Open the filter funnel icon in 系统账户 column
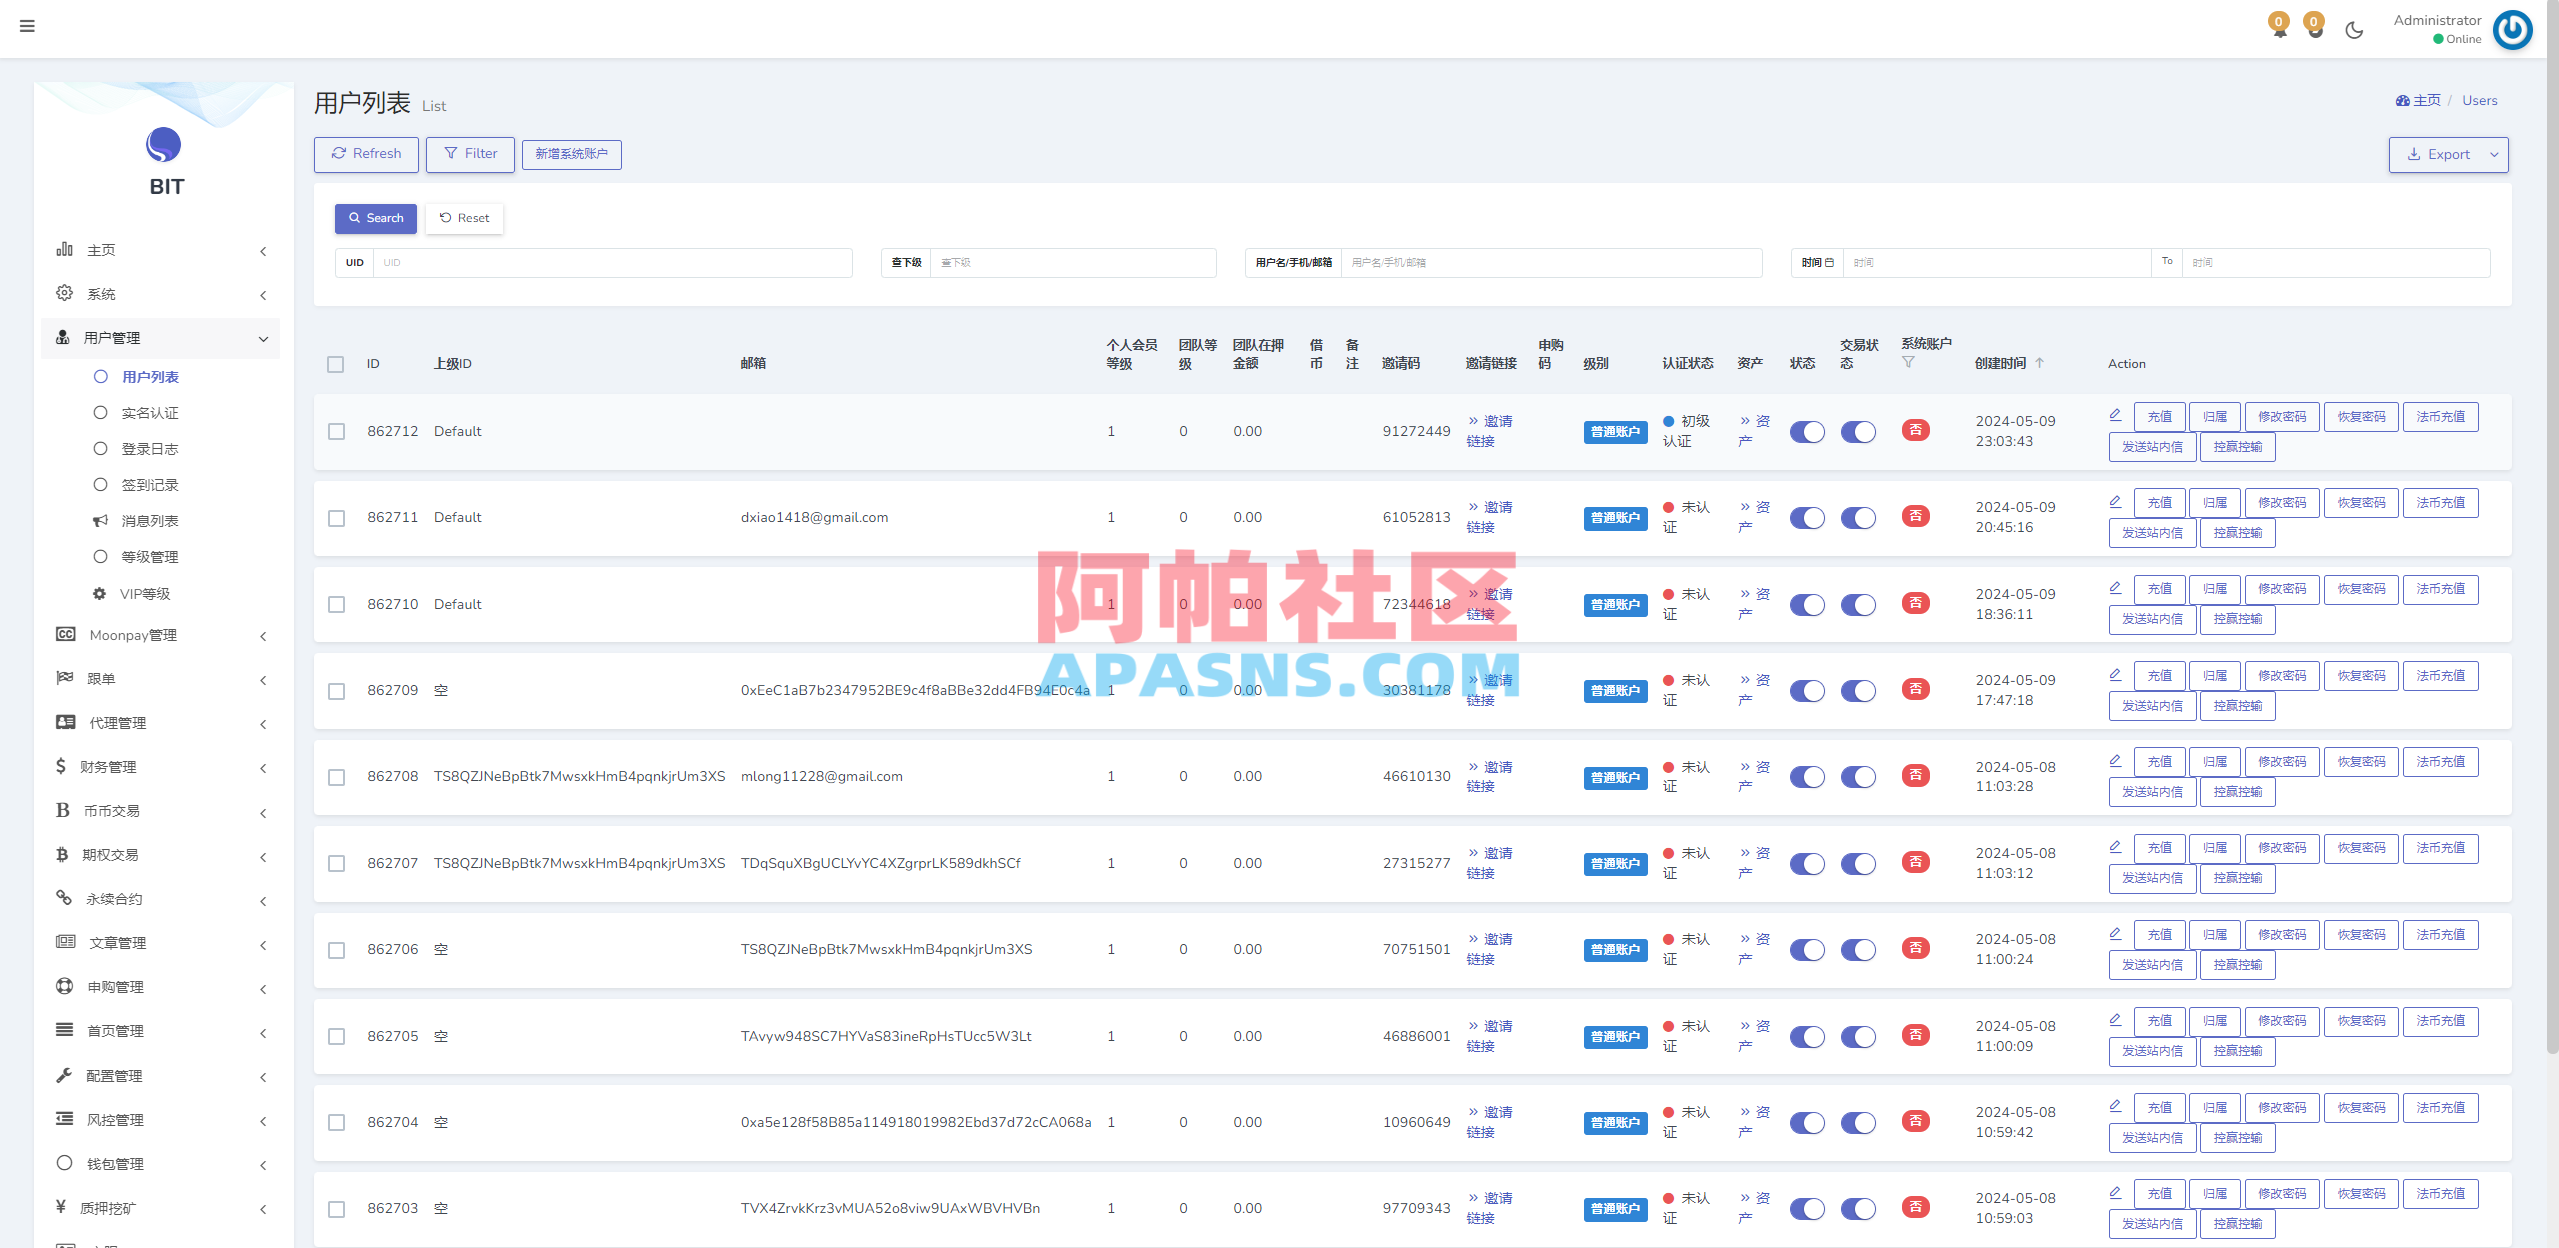 click(1911, 363)
